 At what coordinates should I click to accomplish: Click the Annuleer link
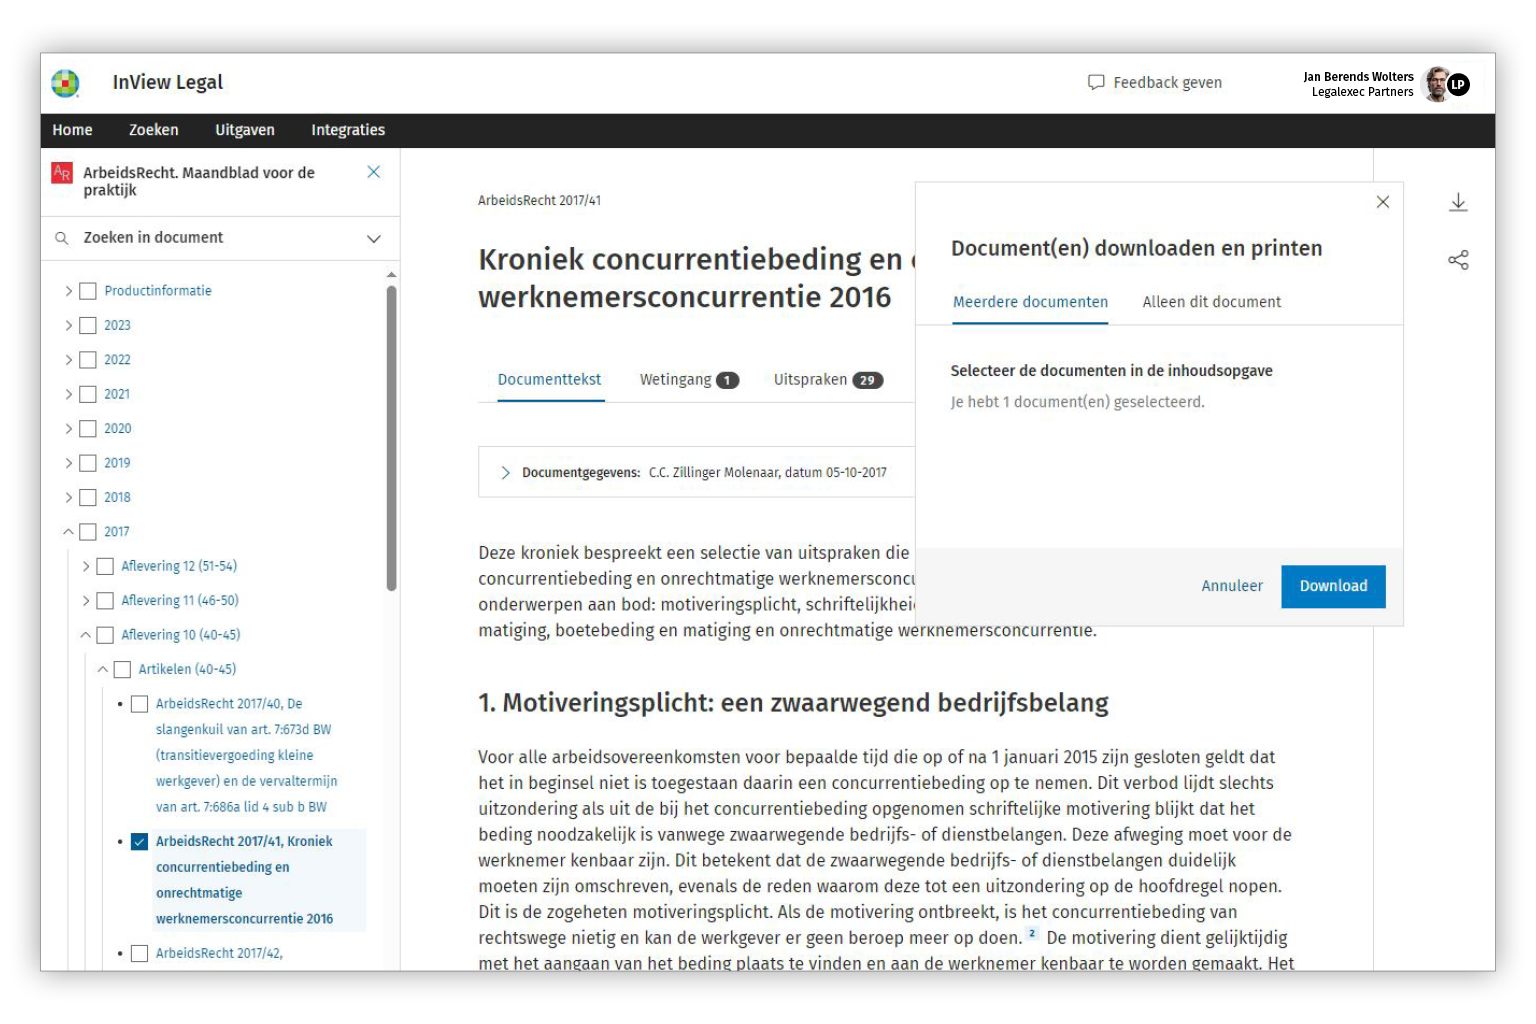[1231, 586]
